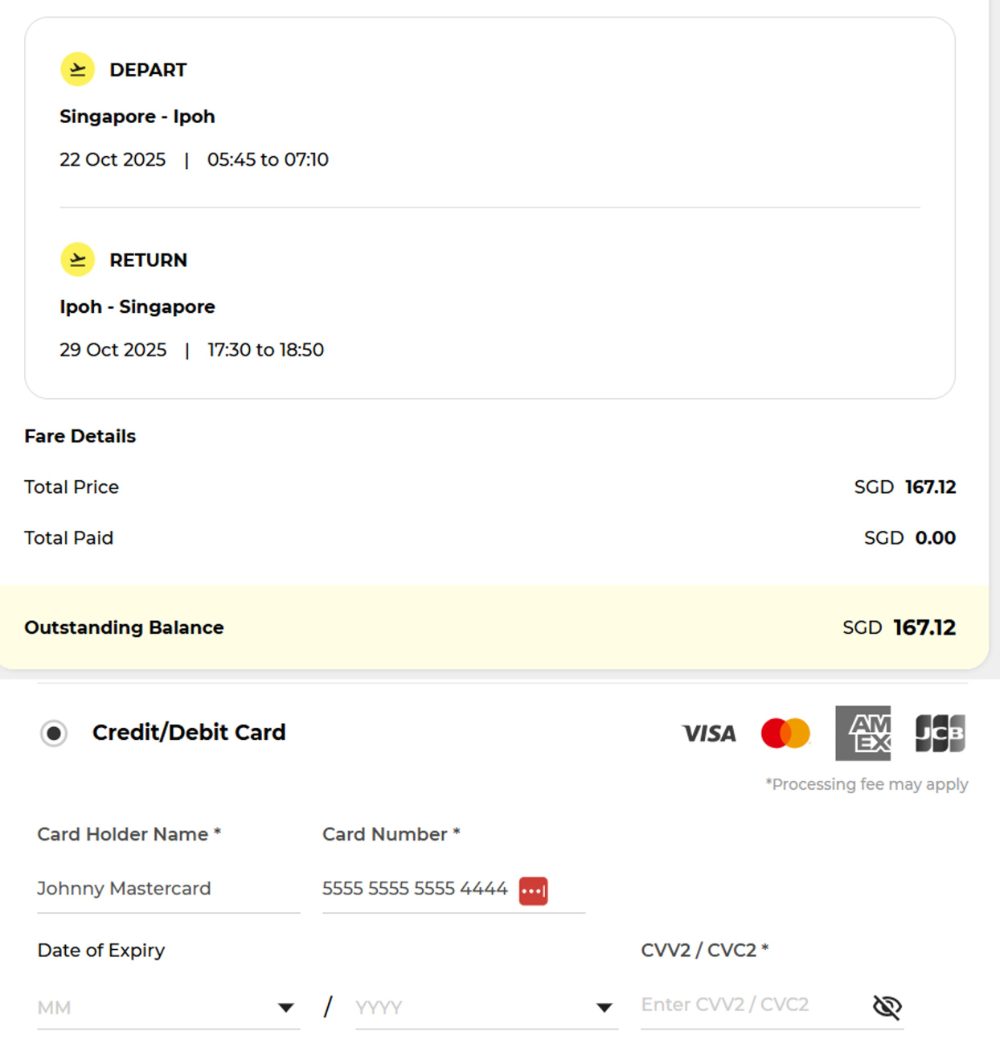Click the Credit/Debit Card label
The width and height of the screenshot is (1000, 1044).
point(189,732)
